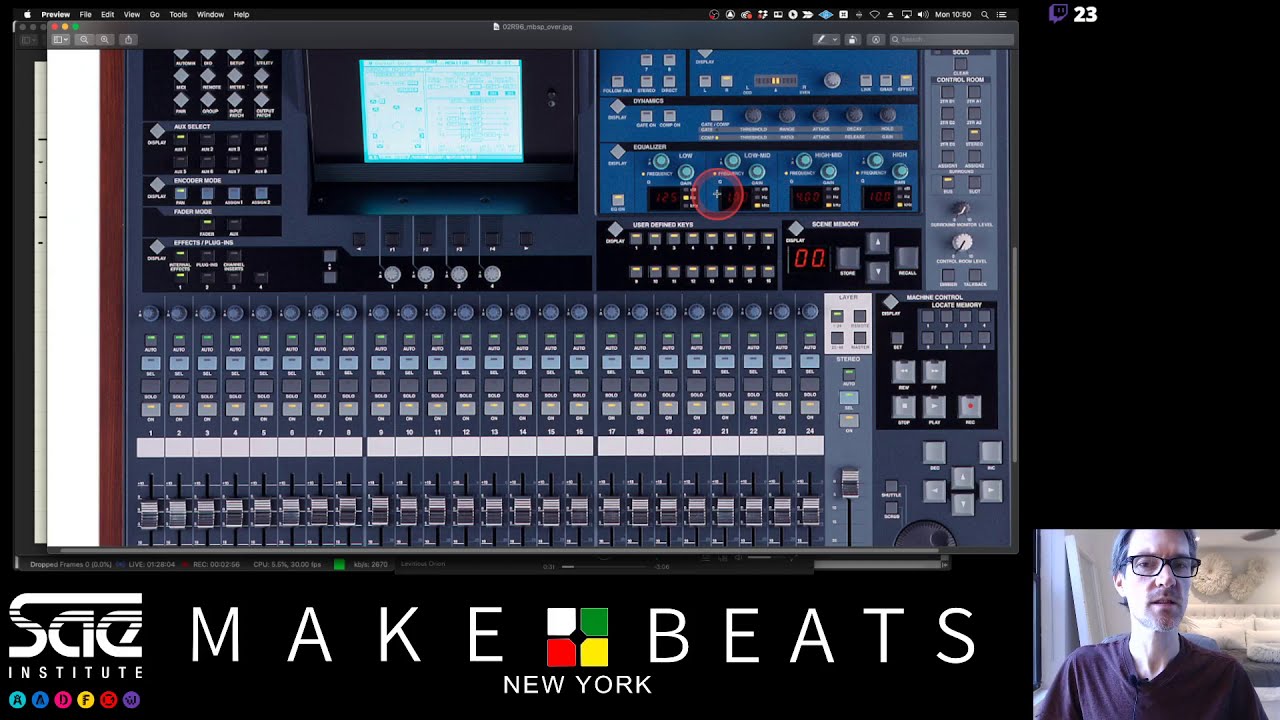Toggle AUX 1 button in Aux Select
This screenshot has width=1280, height=720.
tap(181, 141)
